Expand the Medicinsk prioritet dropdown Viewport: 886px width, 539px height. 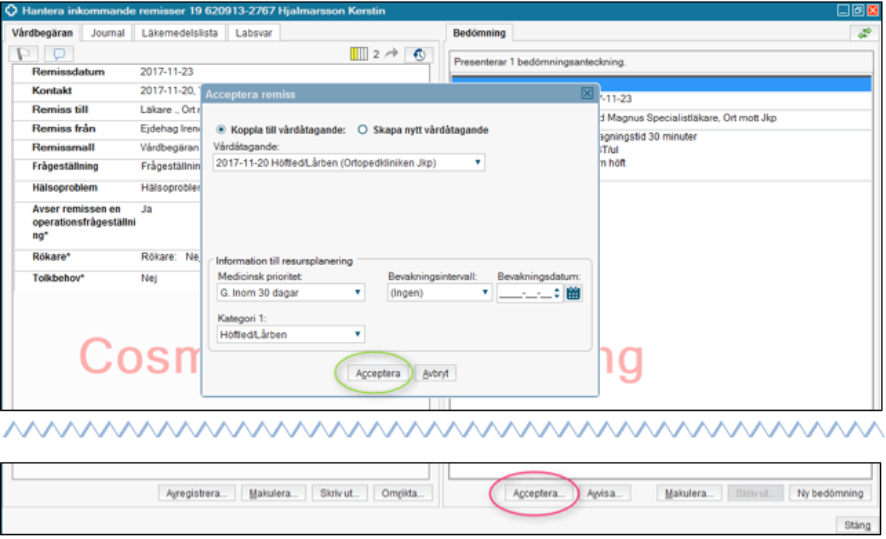coord(289,293)
